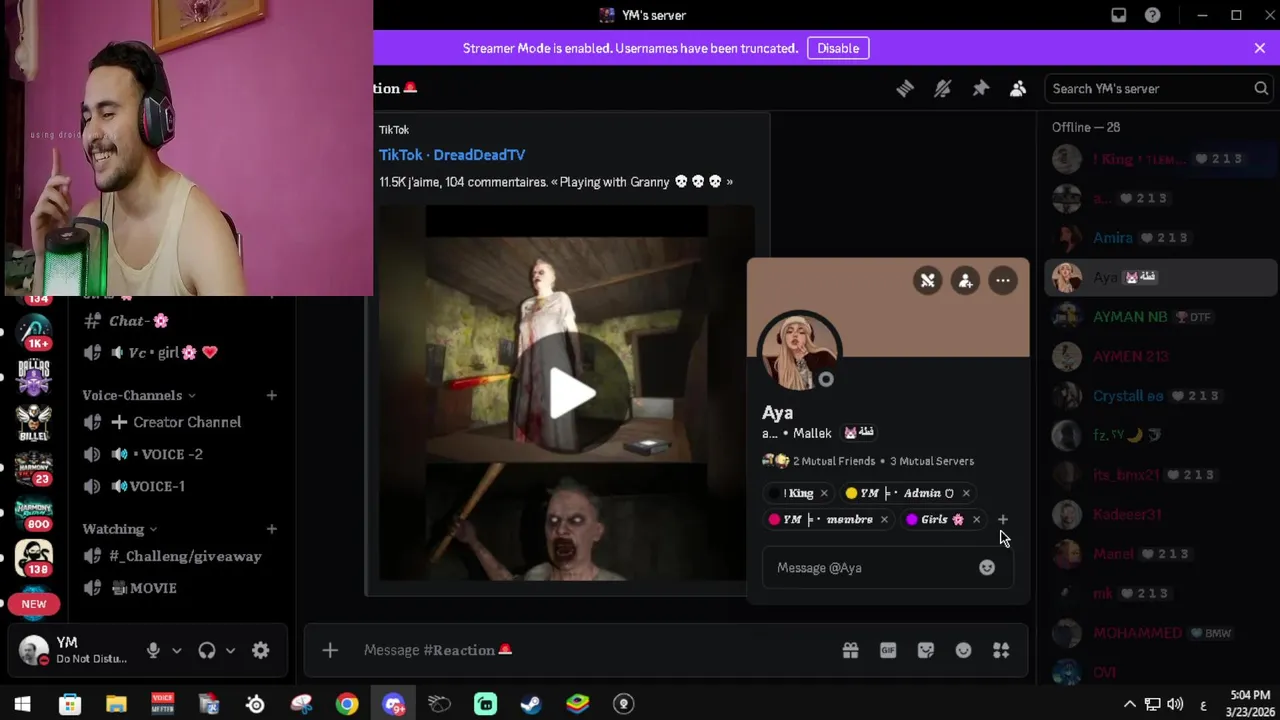The width and height of the screenshot is (1280, 720).
Task: Select Amira in member list
Action: click(x=1160, y=237)
